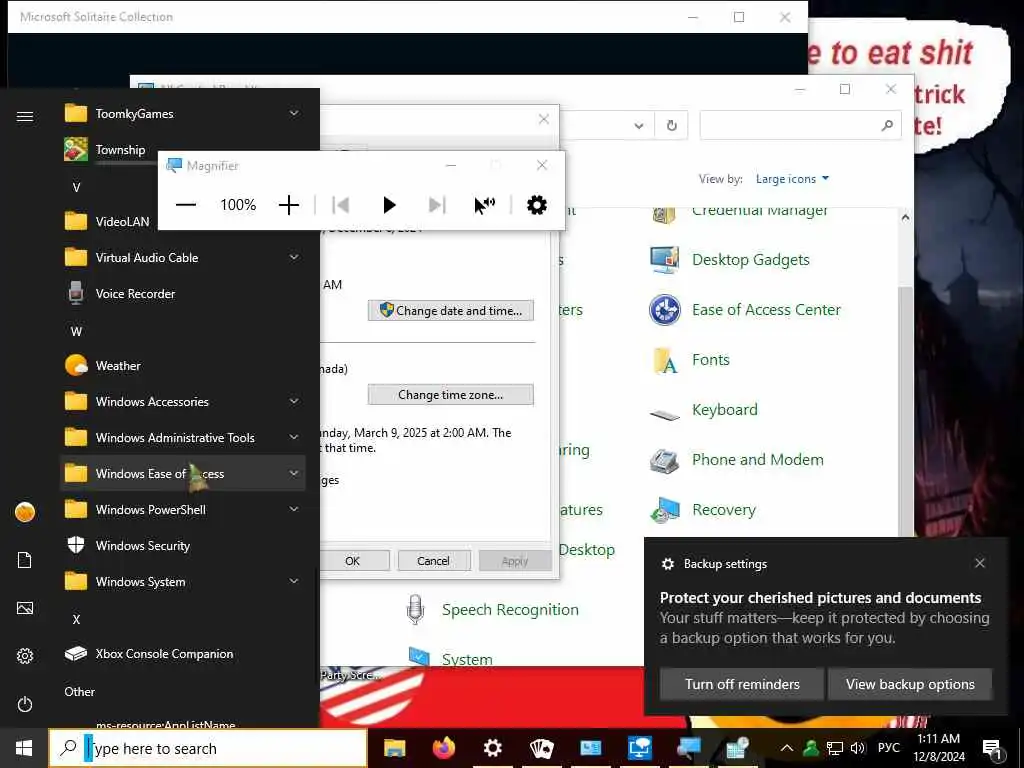This screenshot has width=1024, height=768.
Task: Open File Explorer from taskbar
Action: pyautogui.click(x=394, y=748)
